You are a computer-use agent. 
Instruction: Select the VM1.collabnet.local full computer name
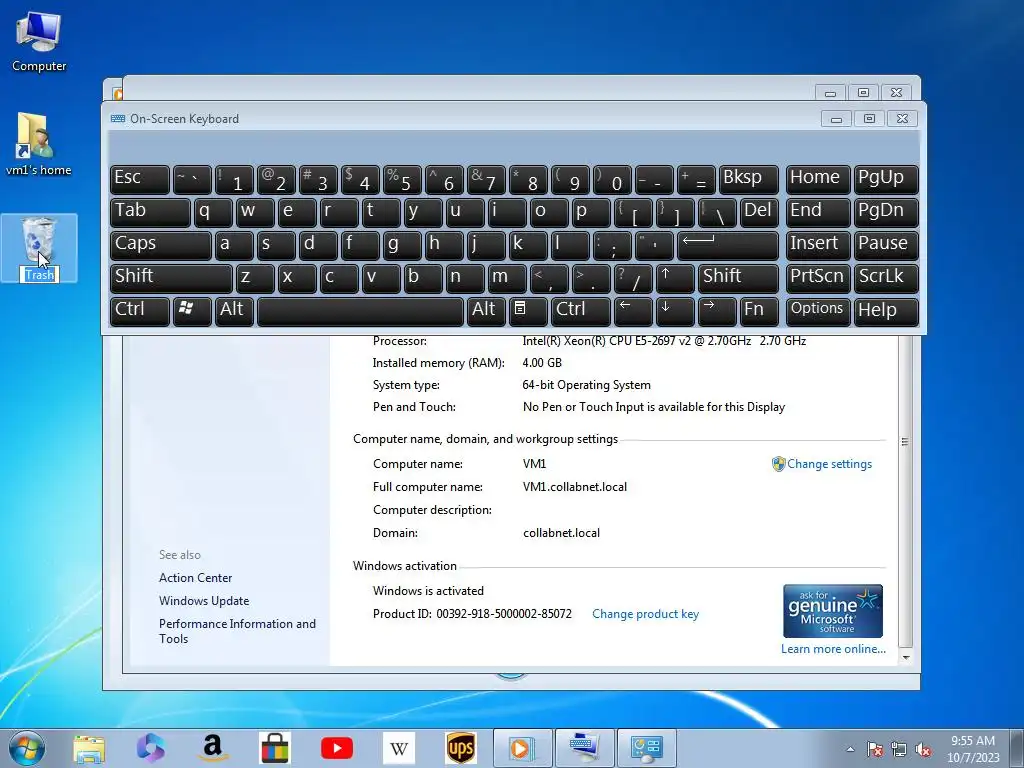click(575, 487)
